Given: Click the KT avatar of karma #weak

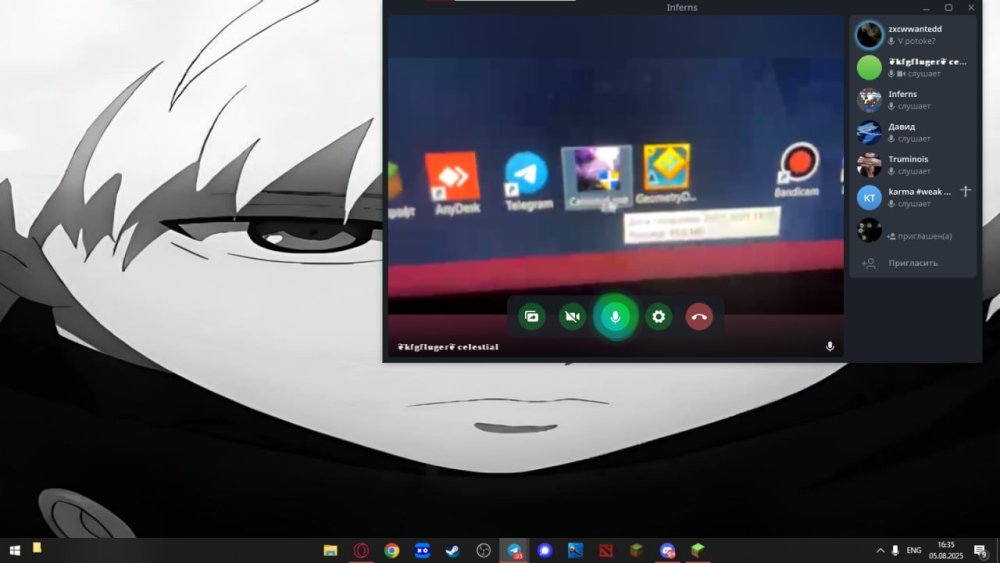Looking at the screenshot, I should coord(869,198).
